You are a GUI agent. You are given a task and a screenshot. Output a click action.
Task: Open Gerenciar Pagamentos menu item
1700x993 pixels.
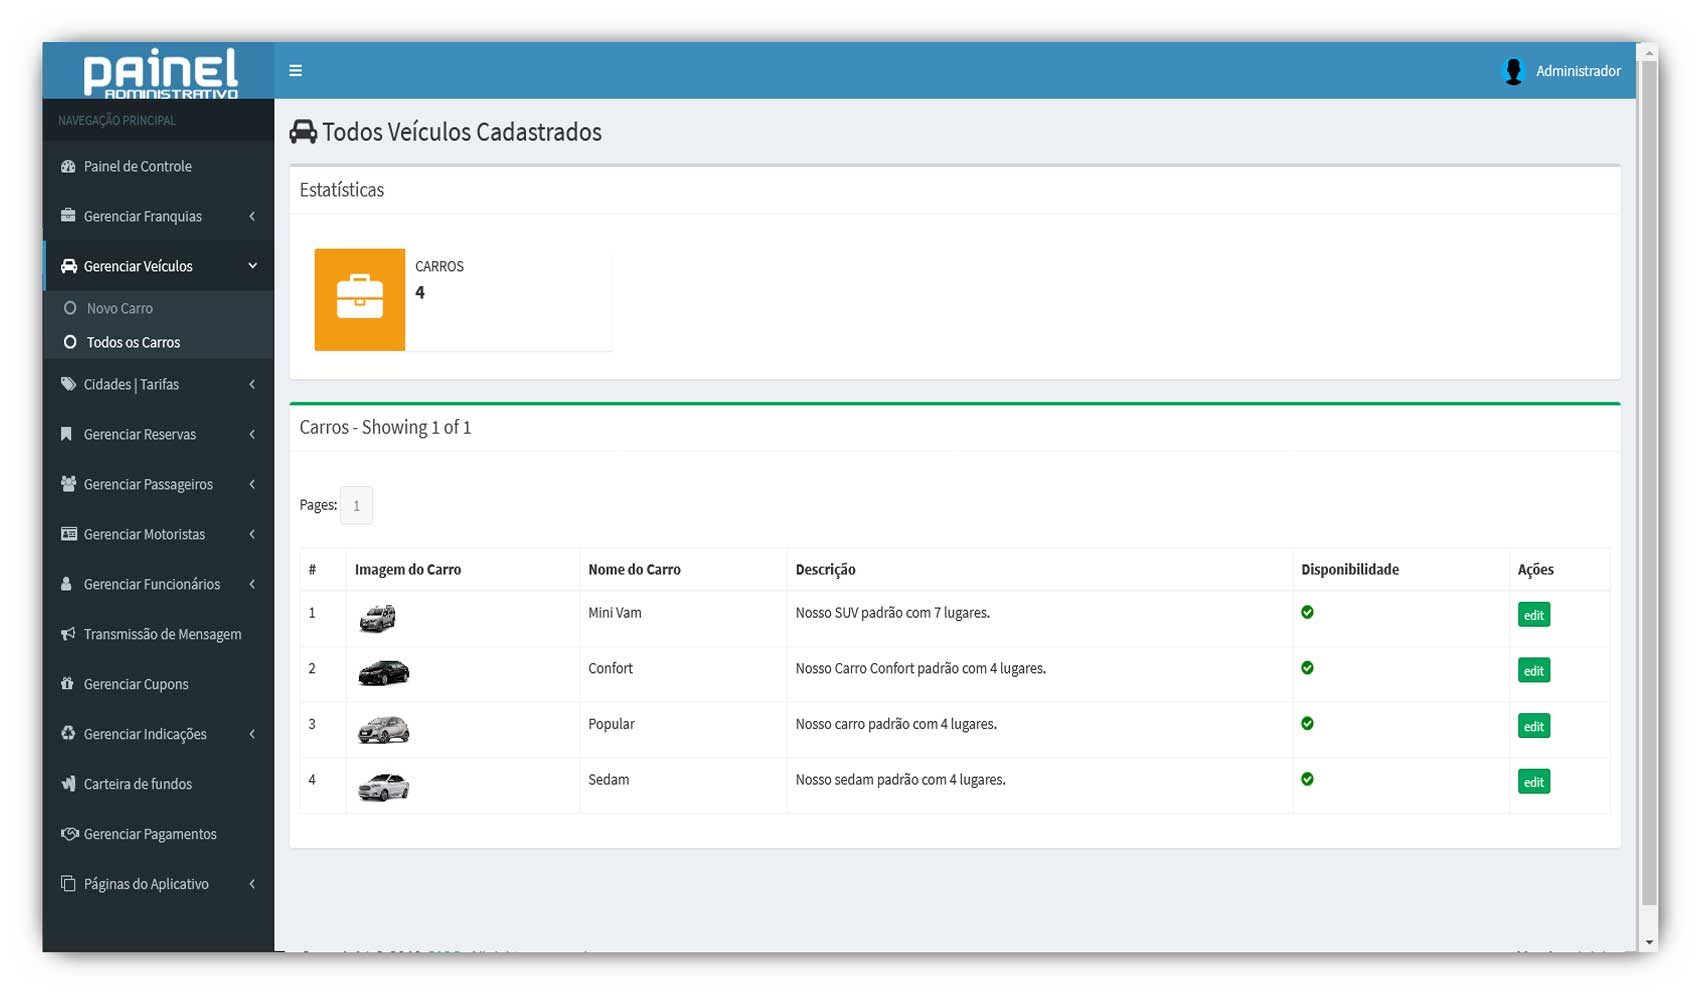[x=158, y=834]
